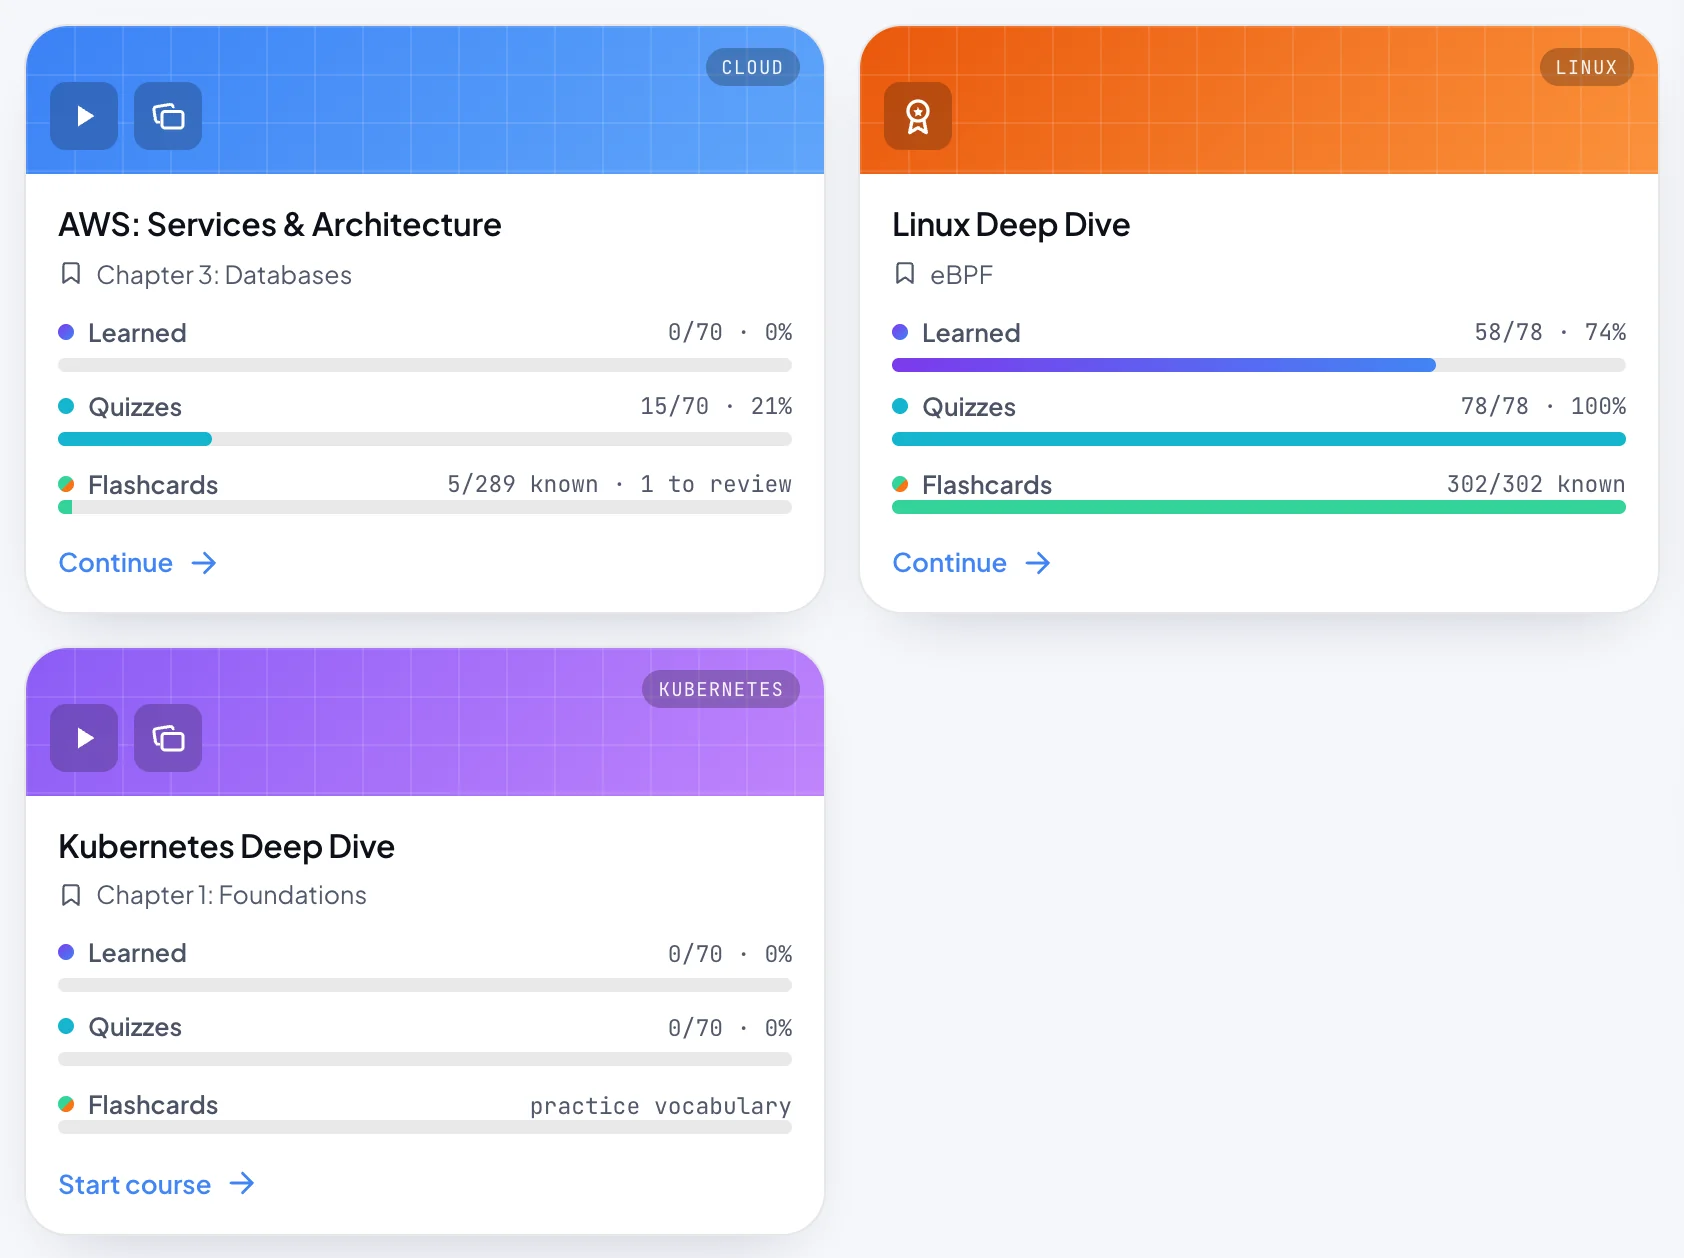Click the Quizzes label on AWS card

pos(135,407)
